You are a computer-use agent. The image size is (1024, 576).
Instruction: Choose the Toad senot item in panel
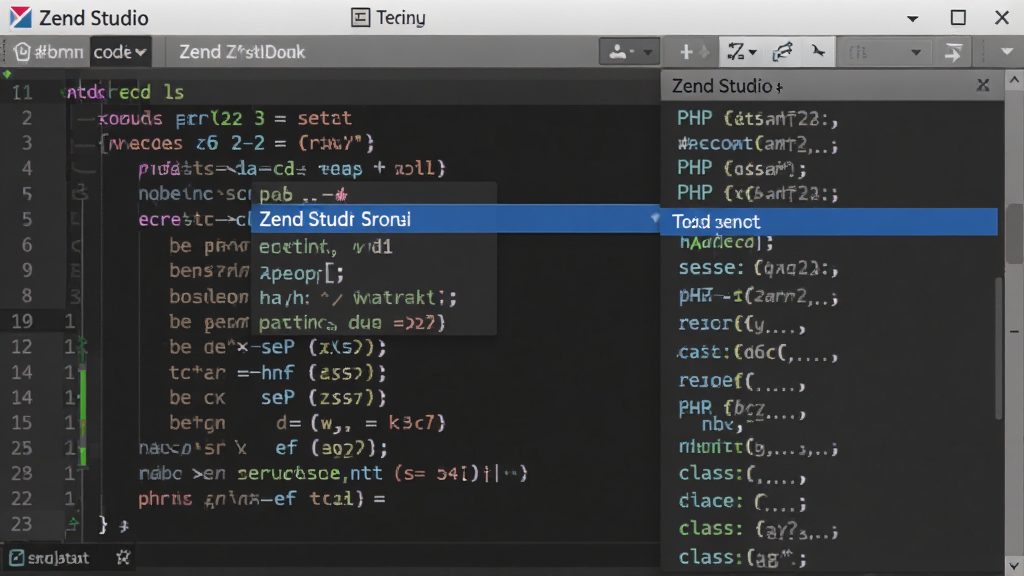(829, 222)
